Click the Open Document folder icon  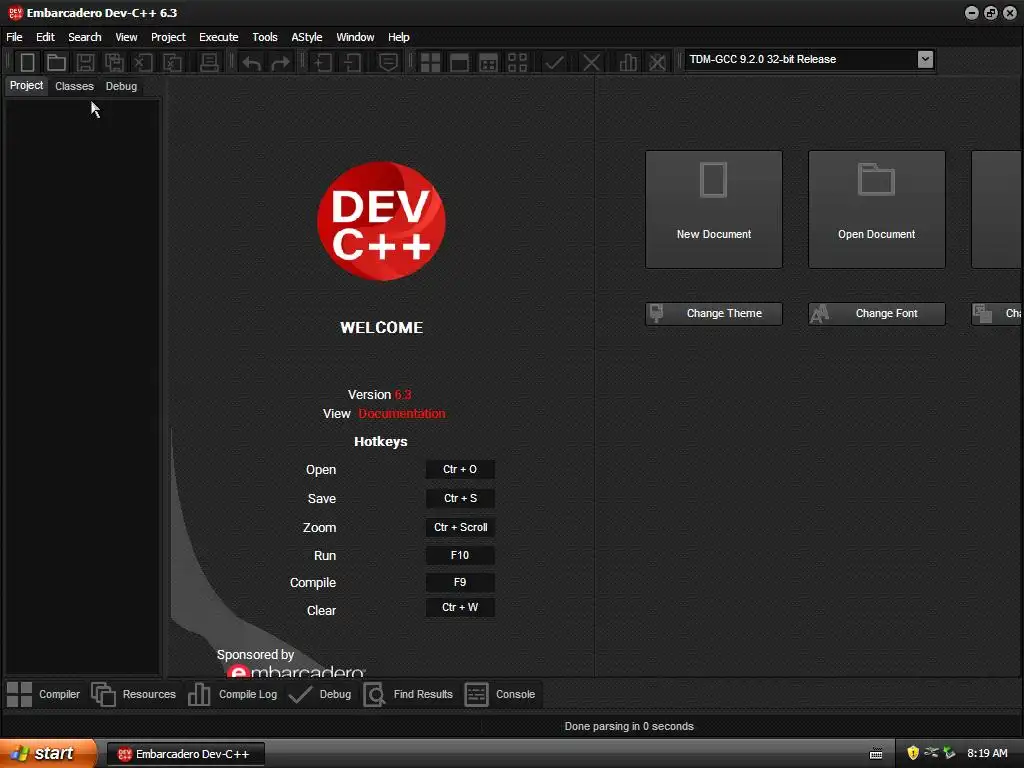tap(876, 179)
